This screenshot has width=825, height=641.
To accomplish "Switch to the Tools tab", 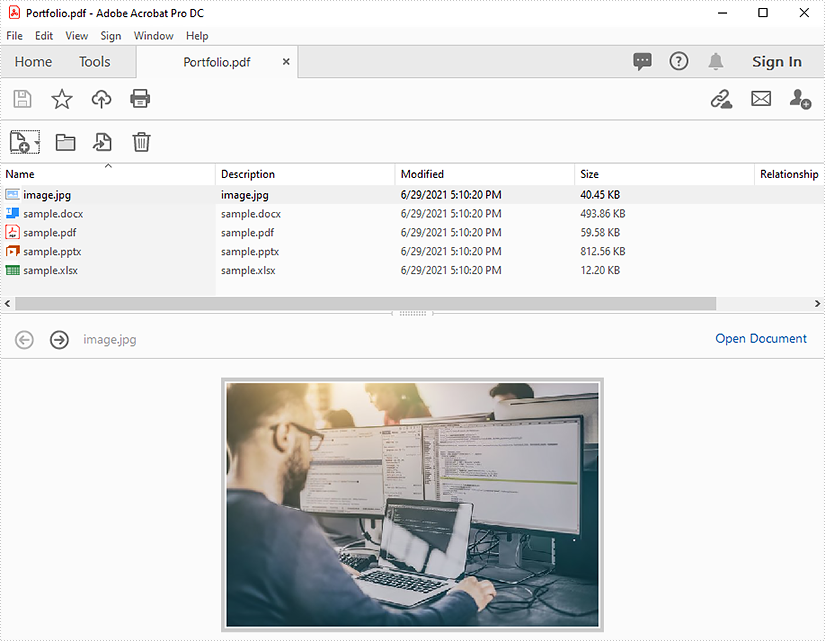I will [95, 62].
